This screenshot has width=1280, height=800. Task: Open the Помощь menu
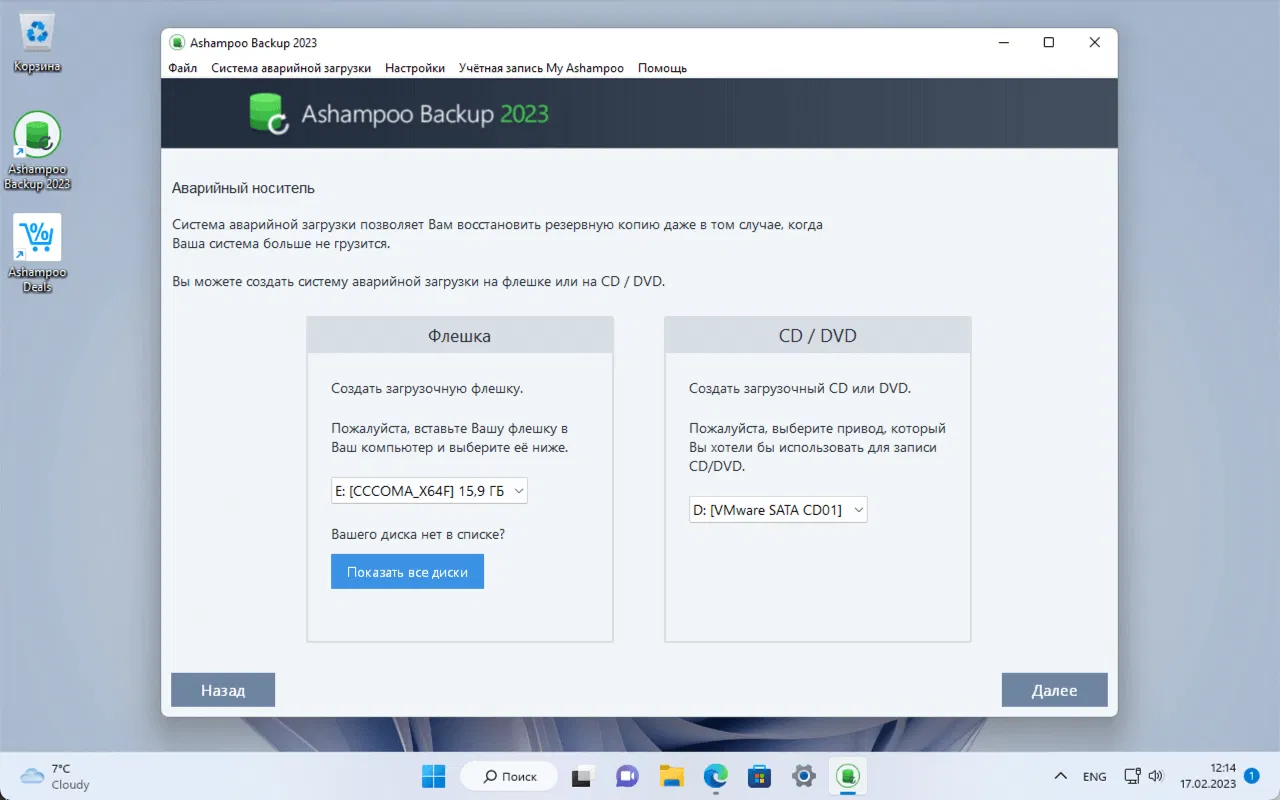tap(662, 68)
